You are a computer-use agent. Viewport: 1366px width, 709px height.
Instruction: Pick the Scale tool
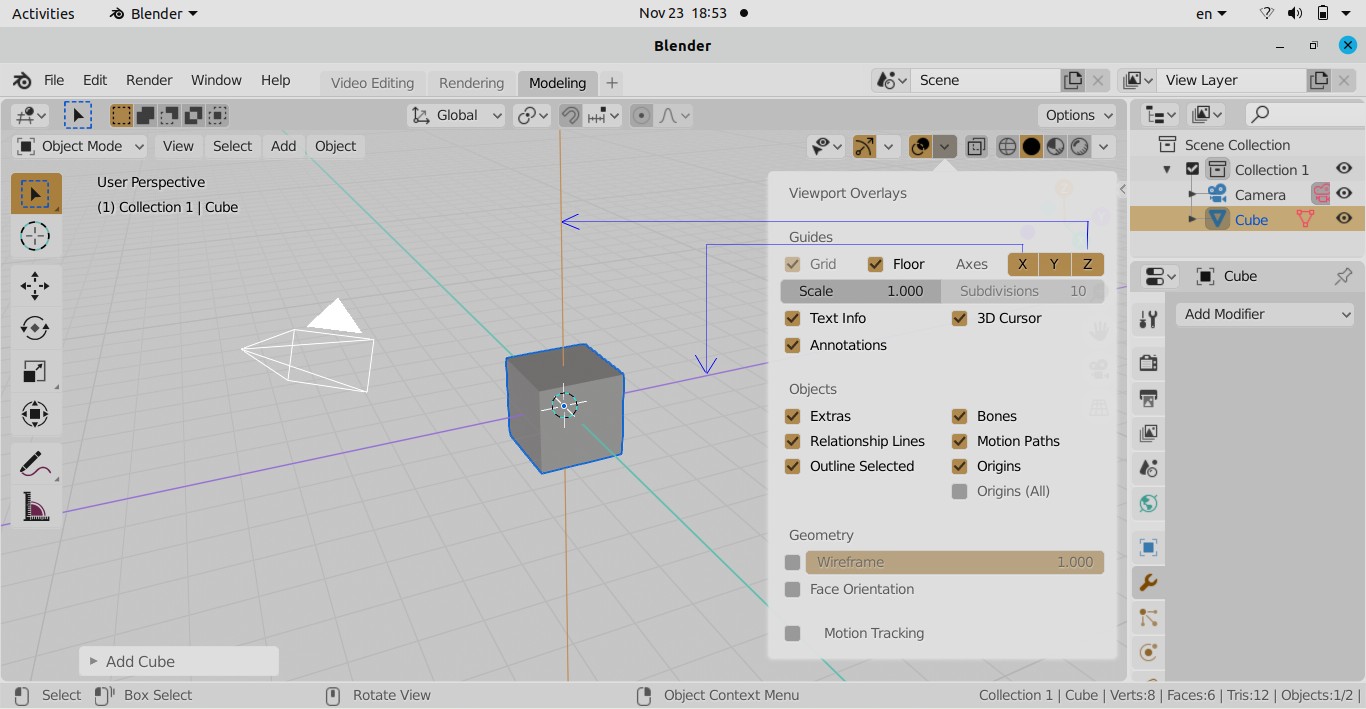[x=35, y=372]
